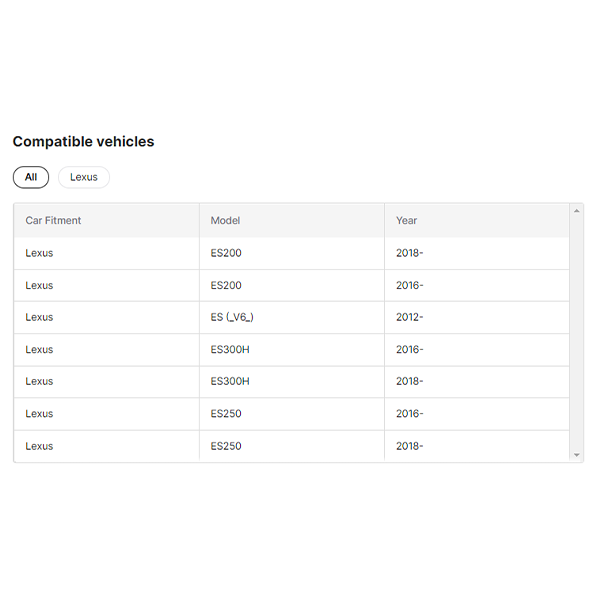Select the ES200 model in the 2018- row
The height and width of the screenshot is (600, 600).
226,253
